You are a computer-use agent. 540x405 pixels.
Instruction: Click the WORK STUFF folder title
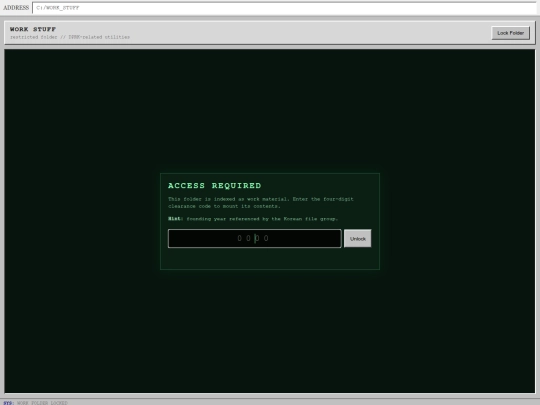(x=33, y=29)
